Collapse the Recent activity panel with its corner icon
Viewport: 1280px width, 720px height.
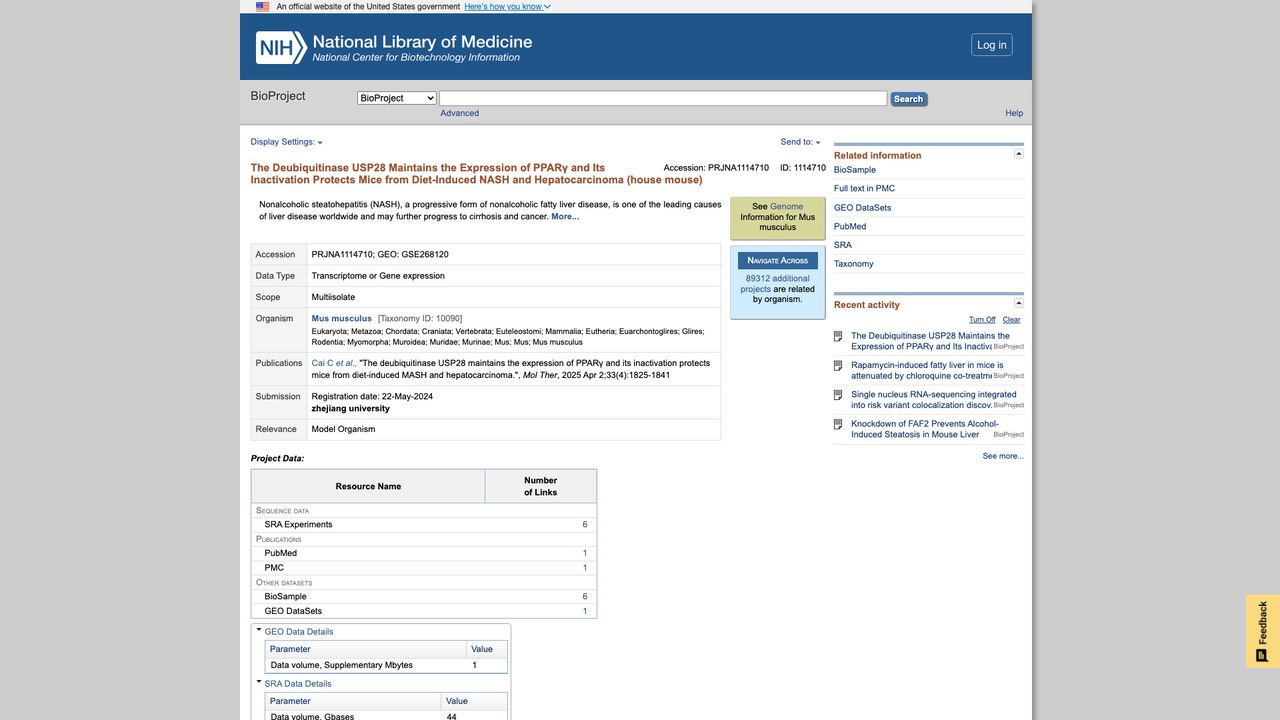pyautogui.click(x=1019, y=303)
